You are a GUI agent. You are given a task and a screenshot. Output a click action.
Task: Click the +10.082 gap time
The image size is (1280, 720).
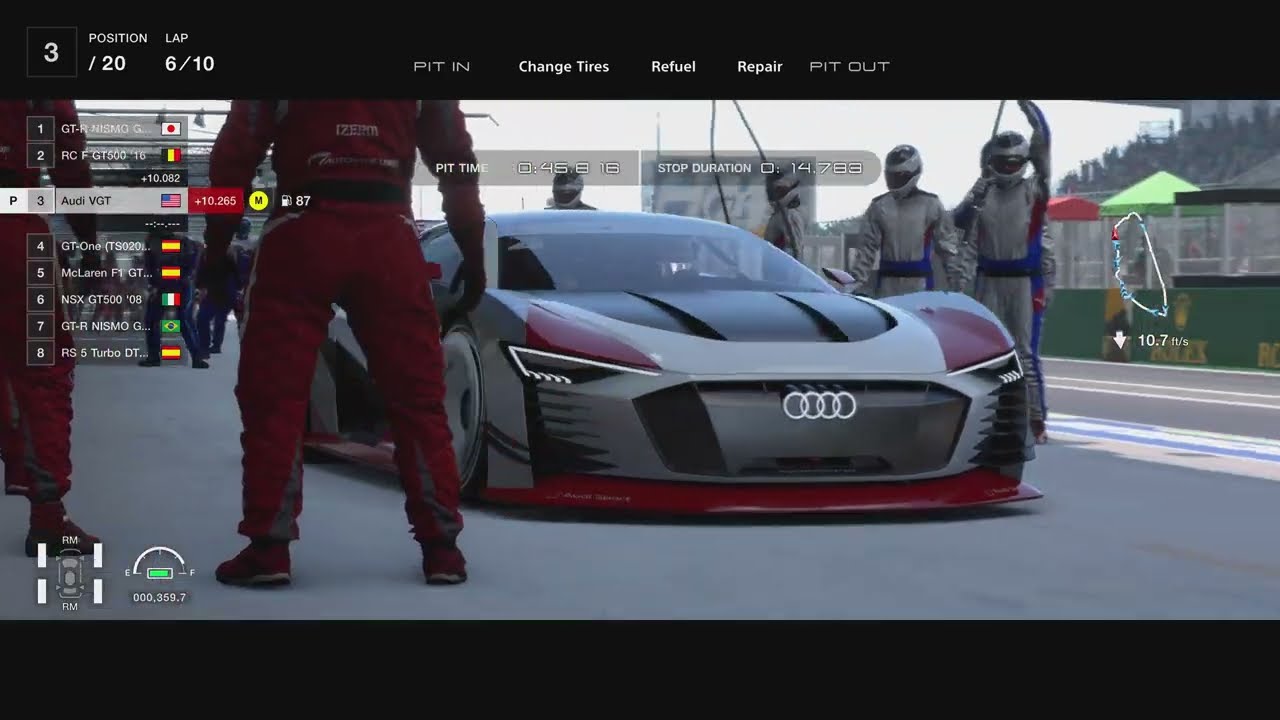pyautogui.click(x=160, y=178)
